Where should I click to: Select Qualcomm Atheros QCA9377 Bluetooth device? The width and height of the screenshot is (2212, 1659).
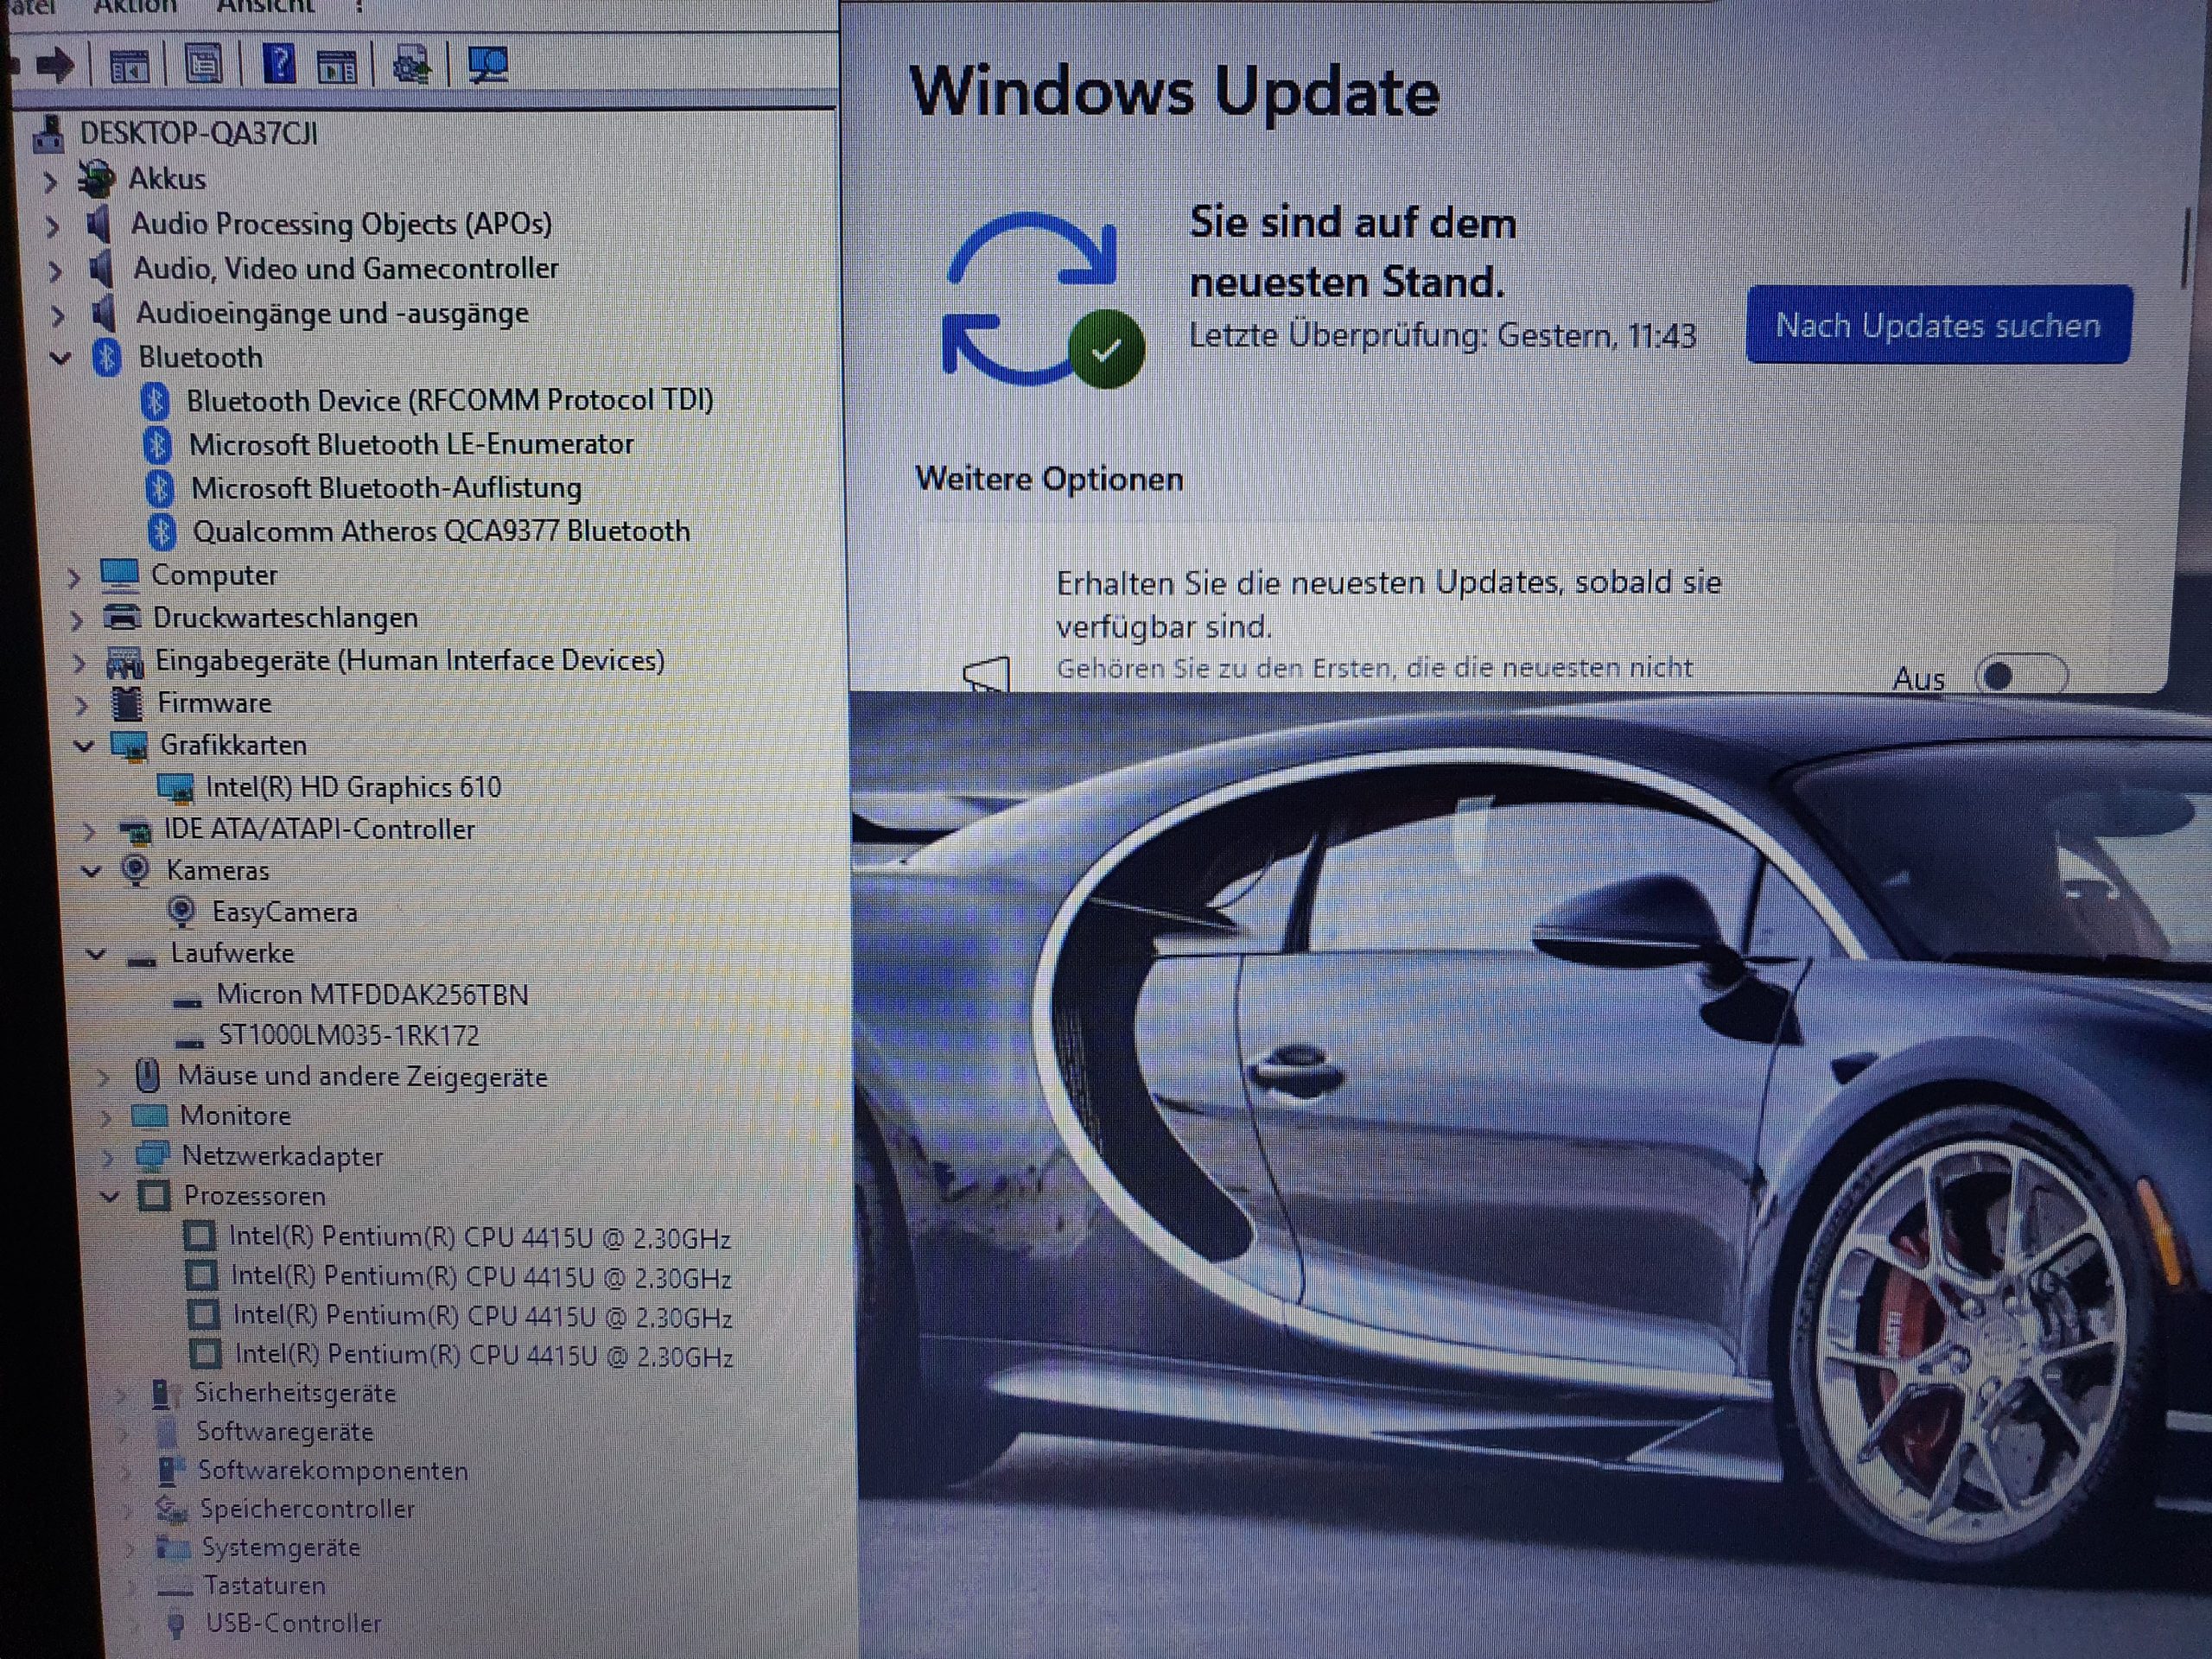coord(440,532)
